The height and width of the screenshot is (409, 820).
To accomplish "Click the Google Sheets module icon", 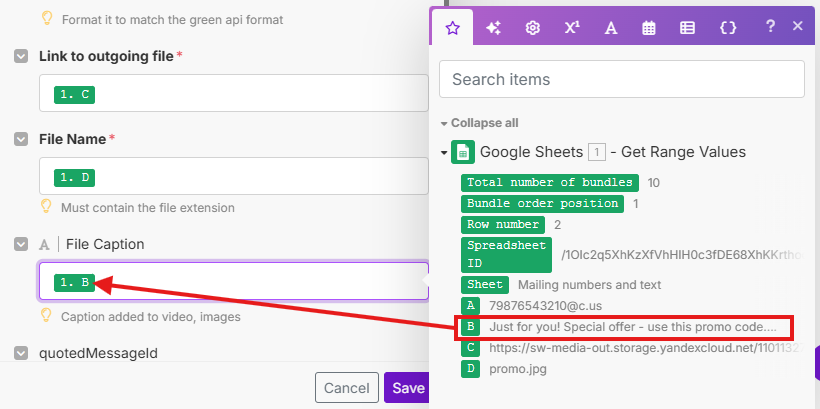I will coord(462,152).
